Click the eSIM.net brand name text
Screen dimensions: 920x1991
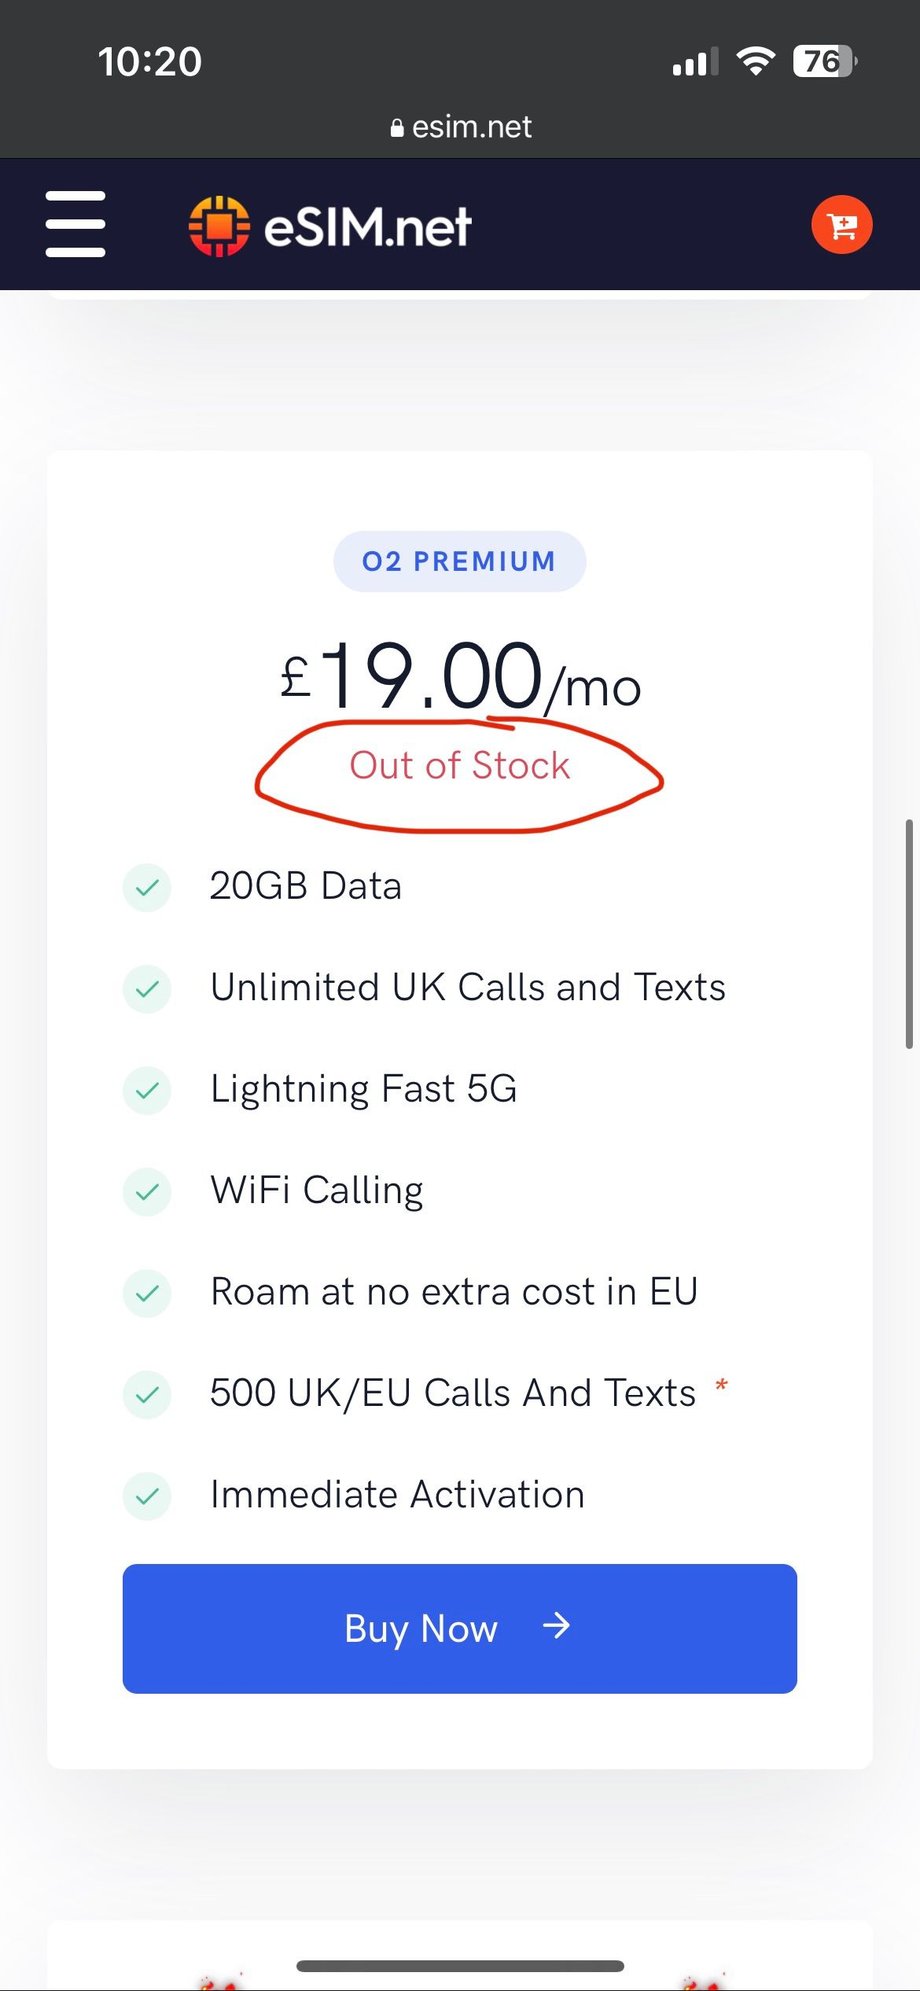pyautogui.click(x=367, y=227)
